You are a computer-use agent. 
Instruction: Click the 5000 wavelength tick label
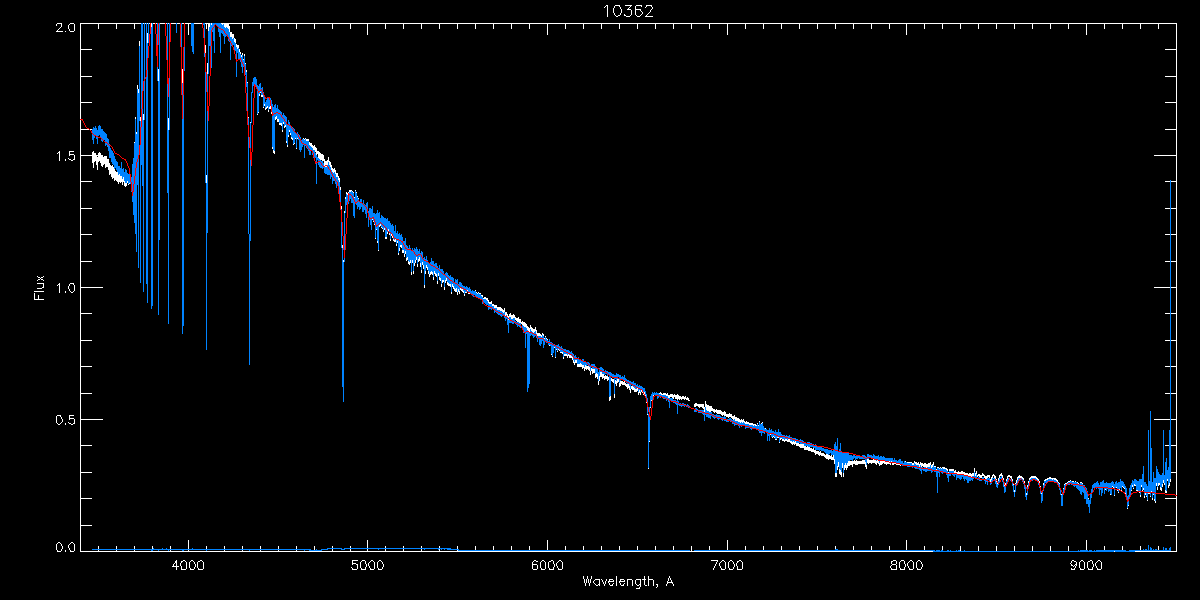click(x=368, y=565)
